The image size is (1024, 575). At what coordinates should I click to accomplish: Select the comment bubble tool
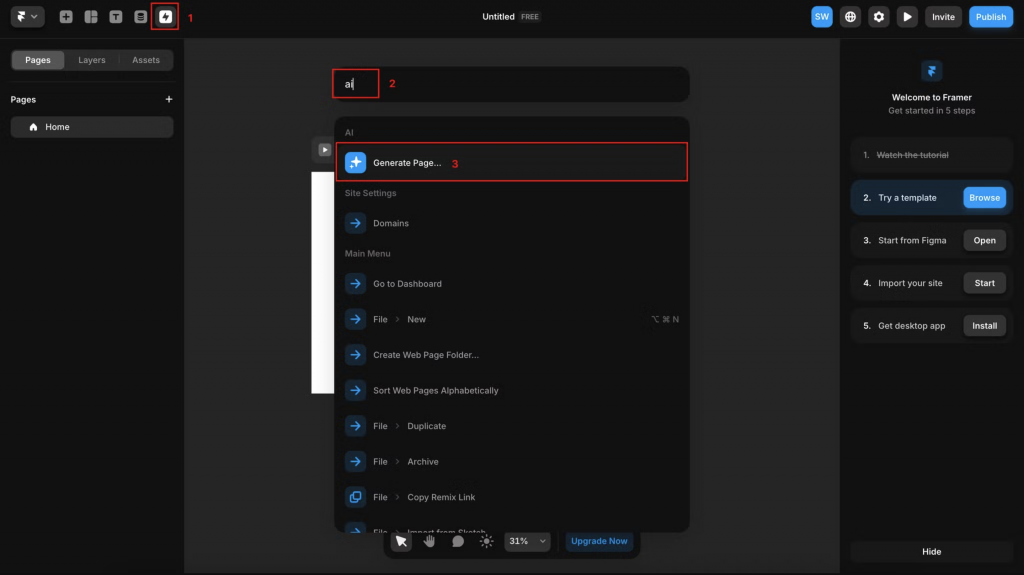458,541
